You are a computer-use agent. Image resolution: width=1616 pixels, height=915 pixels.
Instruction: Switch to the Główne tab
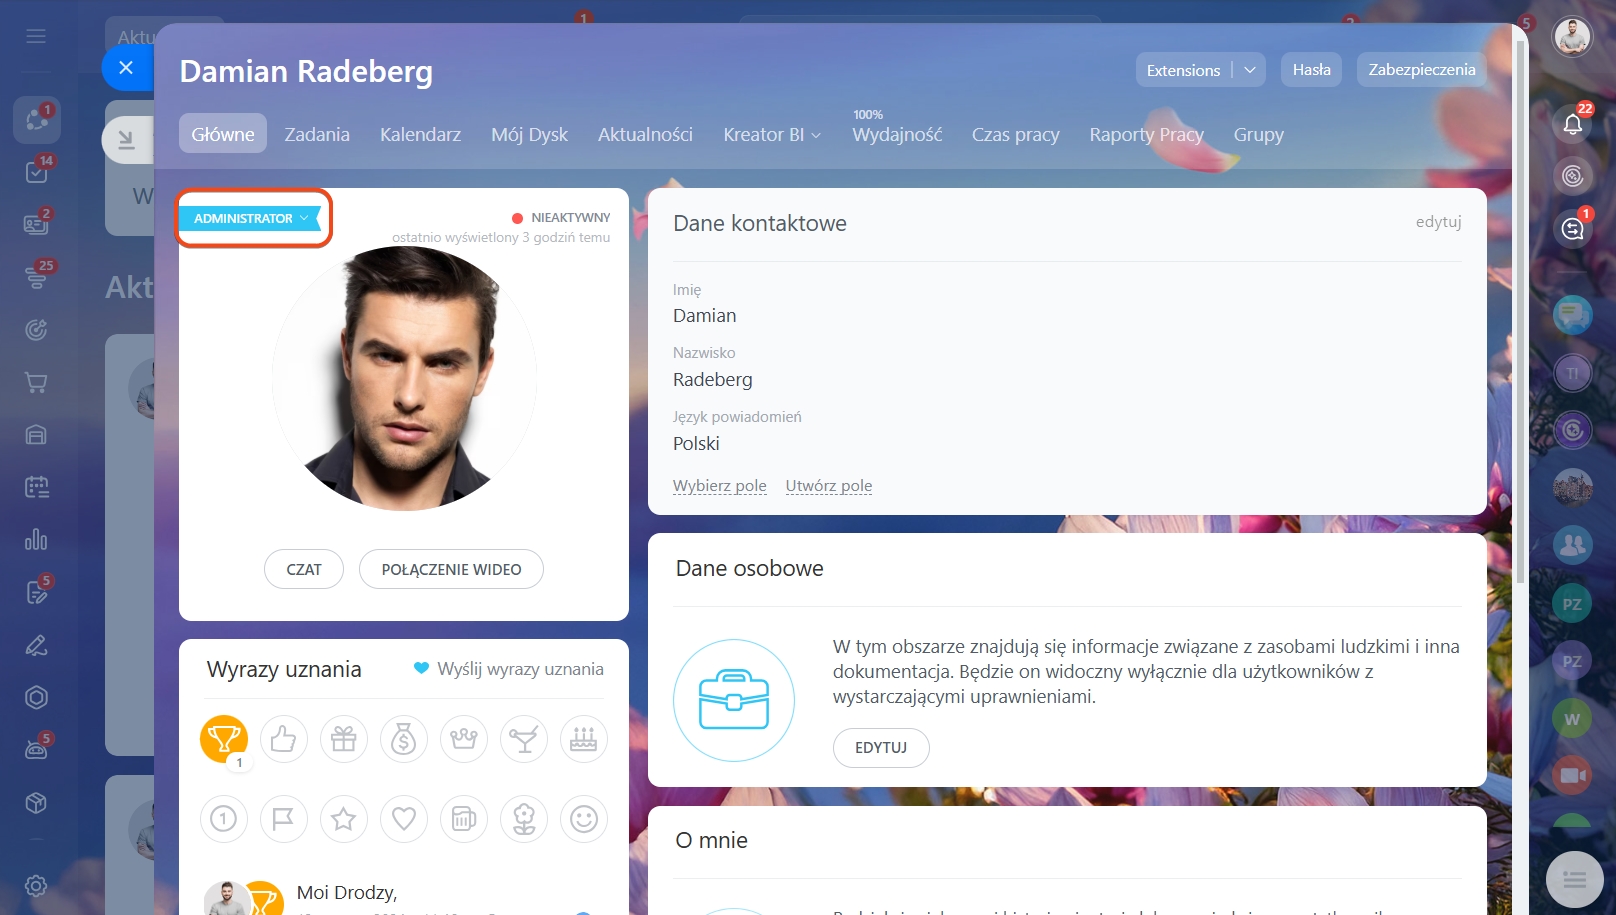pyautogui.click(x=223, y=134)
